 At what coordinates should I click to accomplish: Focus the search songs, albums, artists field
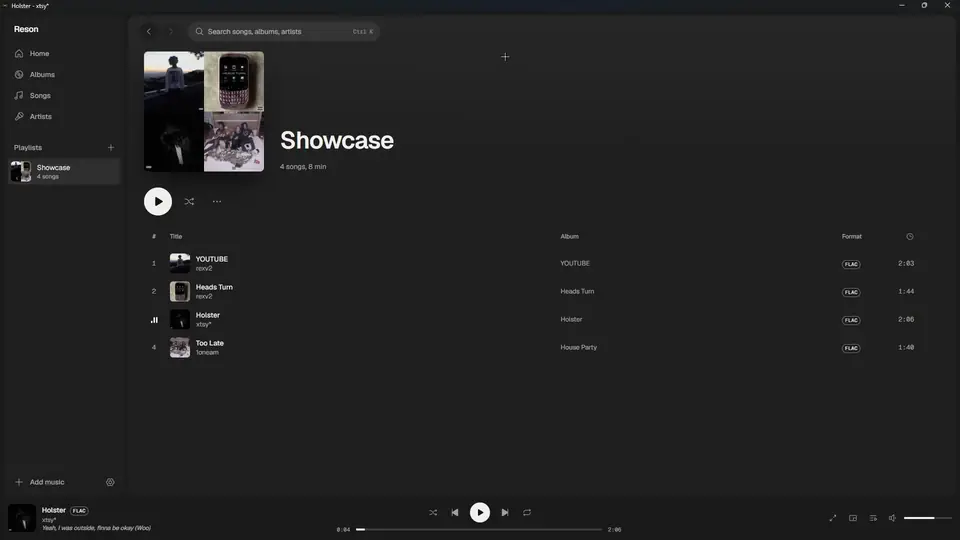(x=283, y=32)
